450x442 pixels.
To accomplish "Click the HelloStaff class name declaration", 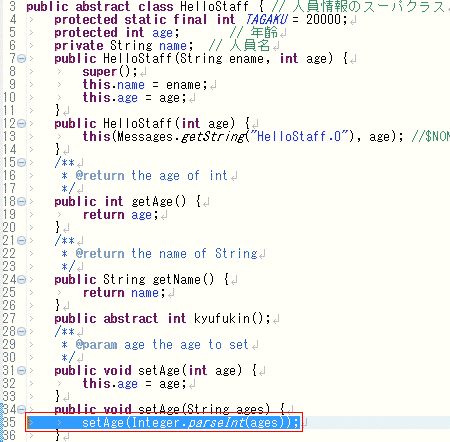I will pyautogui.click(x=215, y=7).
